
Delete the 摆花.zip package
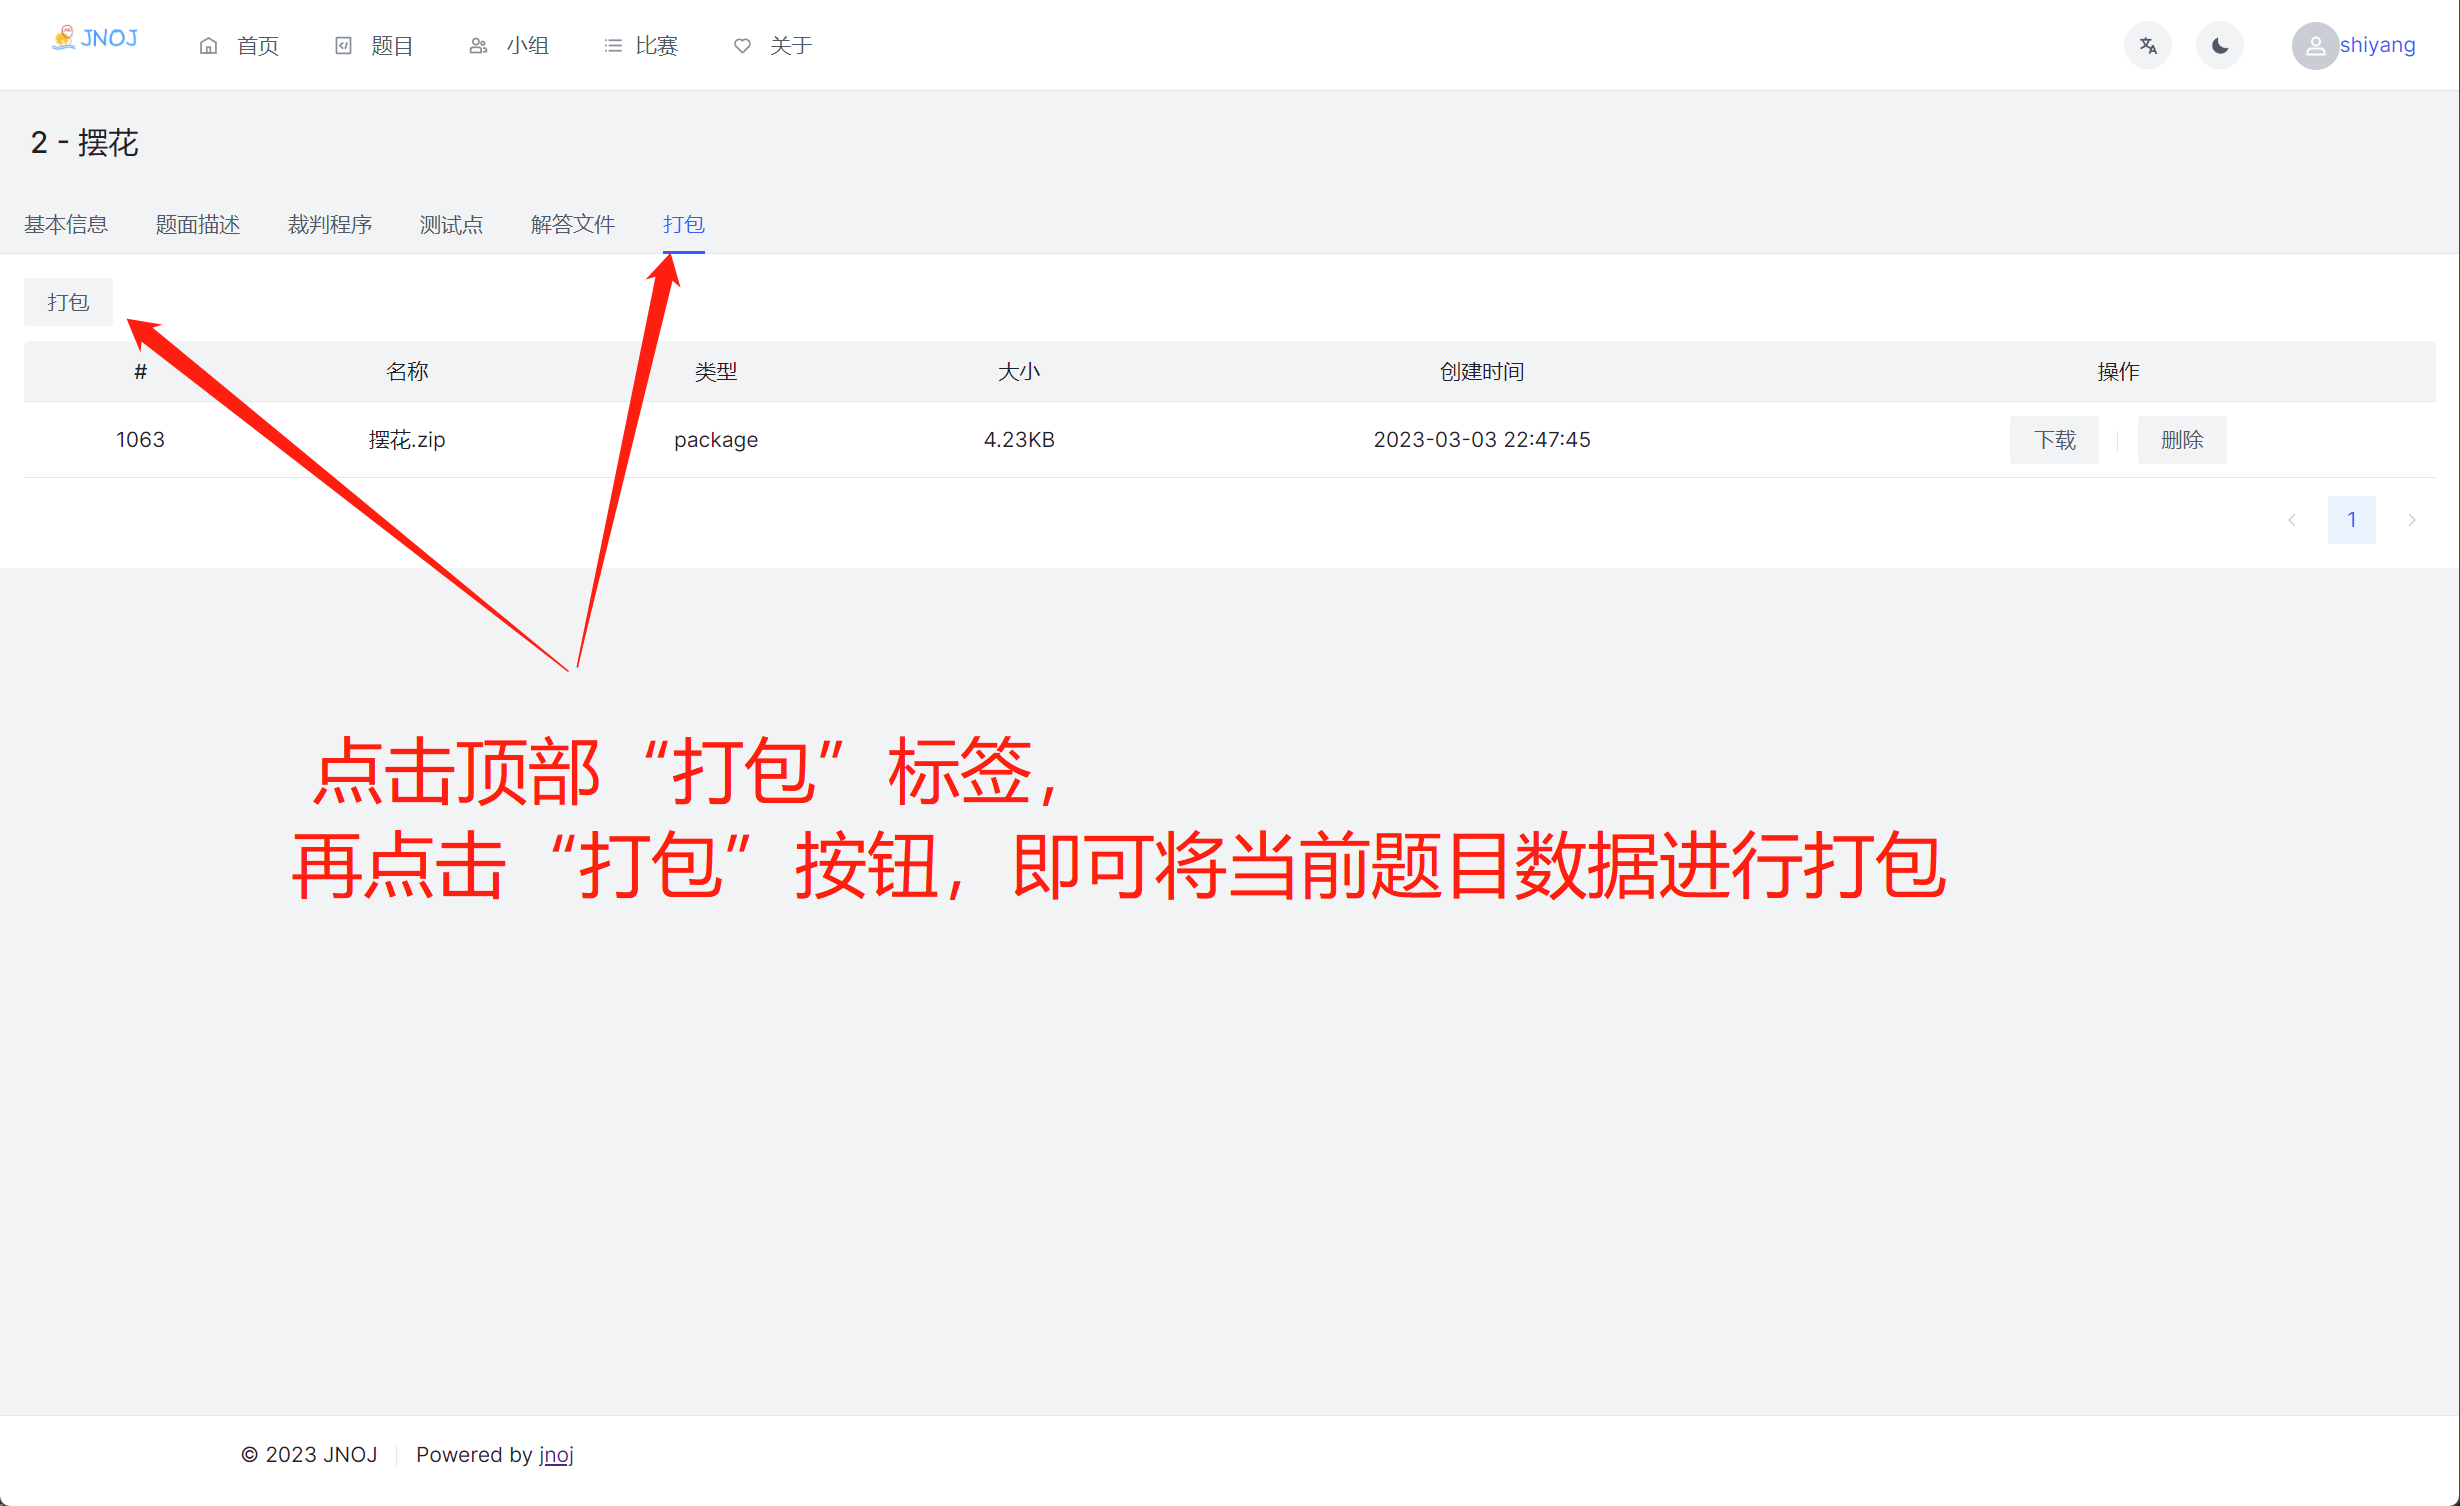pyautogui.click(x=2182, y=440)
